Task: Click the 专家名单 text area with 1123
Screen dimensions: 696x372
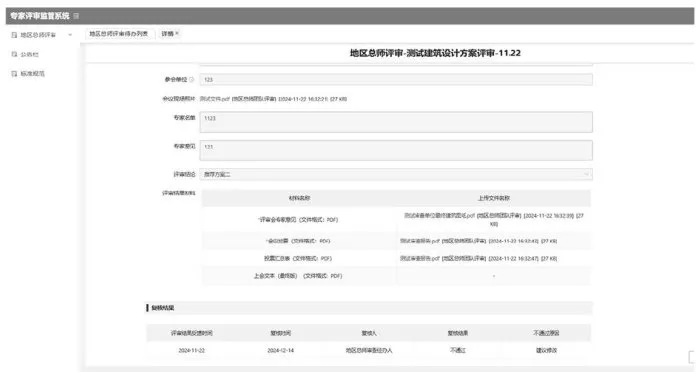Action: (x=396, y=122)
